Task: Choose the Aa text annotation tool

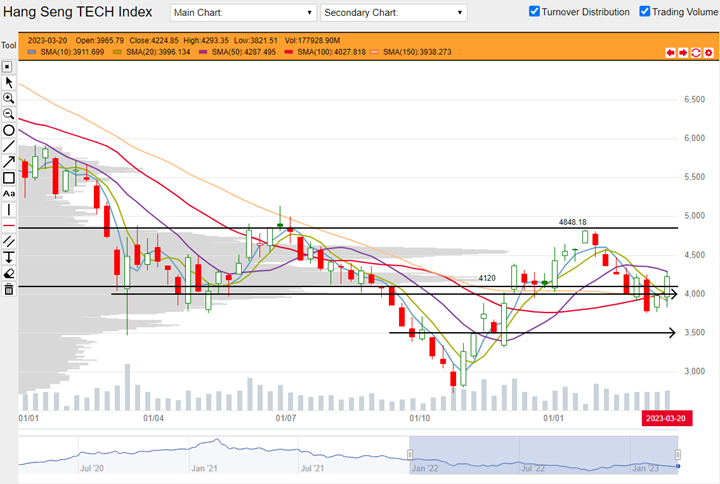Action: tap(9, 193)
